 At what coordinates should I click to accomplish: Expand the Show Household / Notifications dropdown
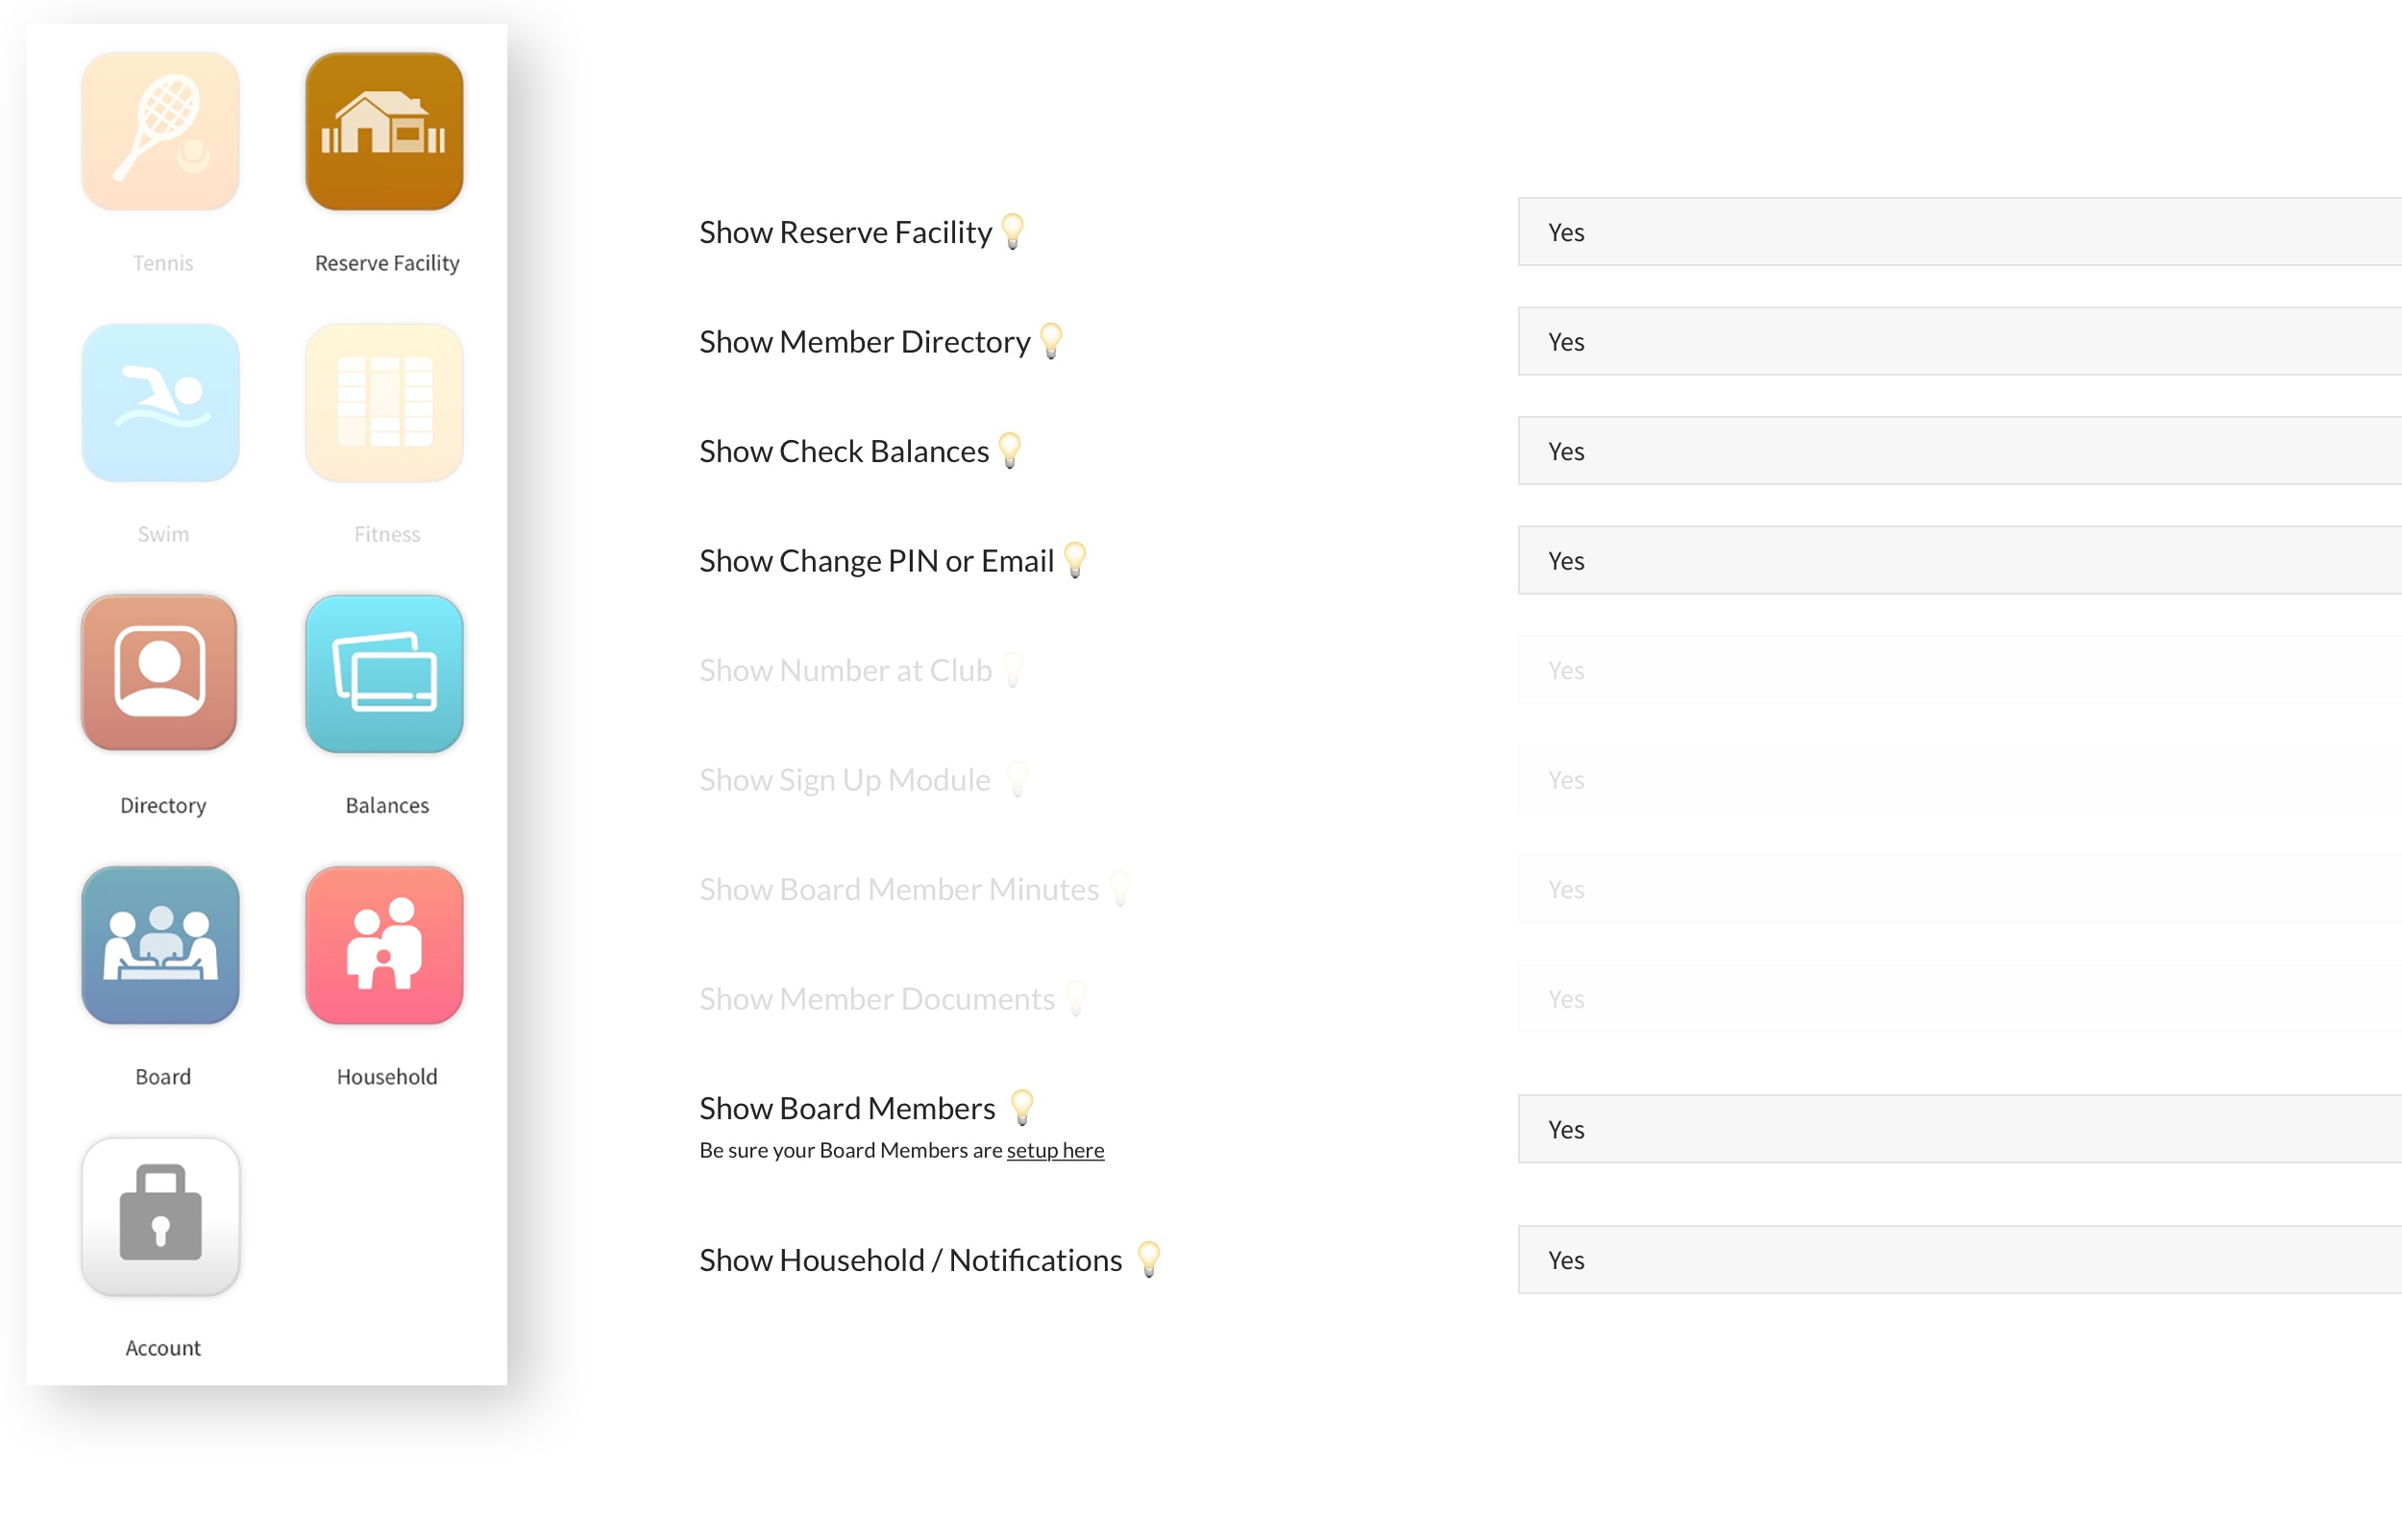pos(1958,1260)
